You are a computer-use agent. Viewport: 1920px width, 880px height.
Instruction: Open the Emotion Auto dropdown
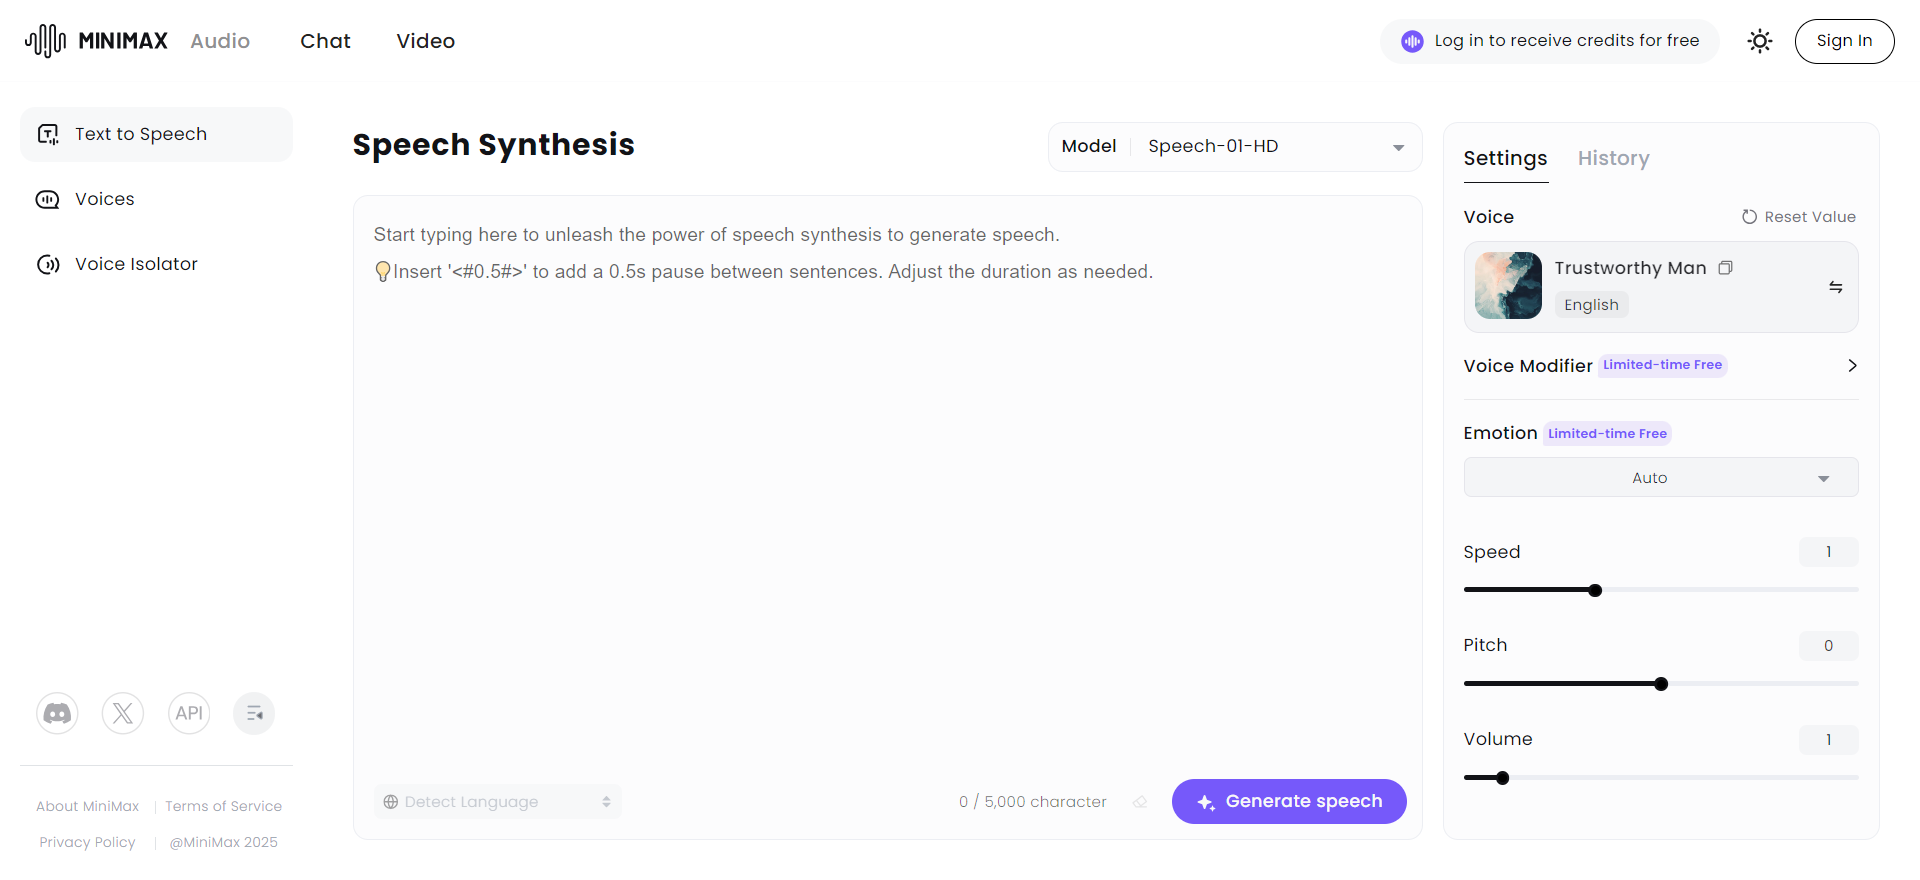click(x=1660, y=478)
